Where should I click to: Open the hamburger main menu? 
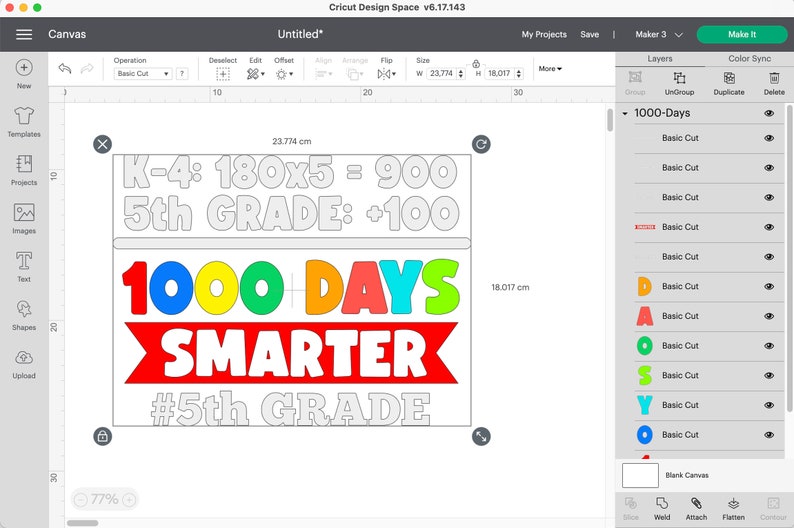point(24,34)
